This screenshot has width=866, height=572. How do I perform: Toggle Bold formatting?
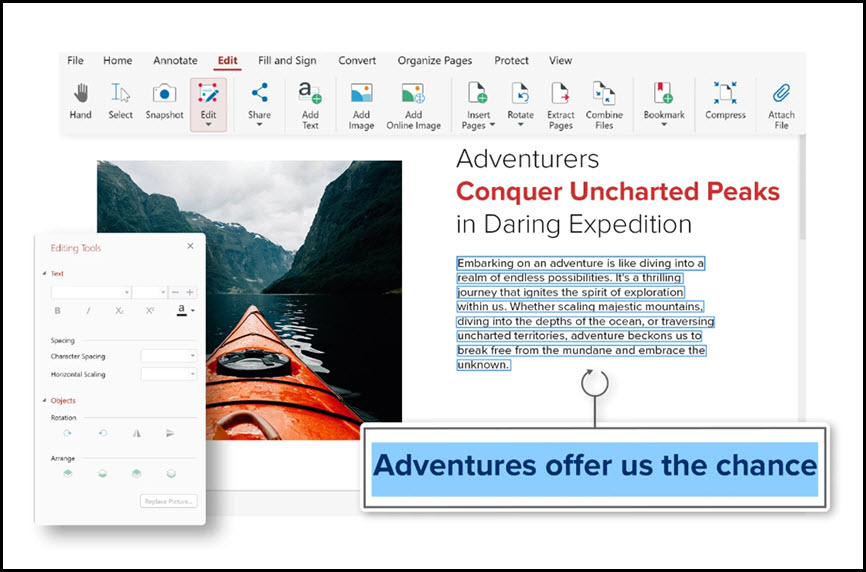[x=57, y=311]
